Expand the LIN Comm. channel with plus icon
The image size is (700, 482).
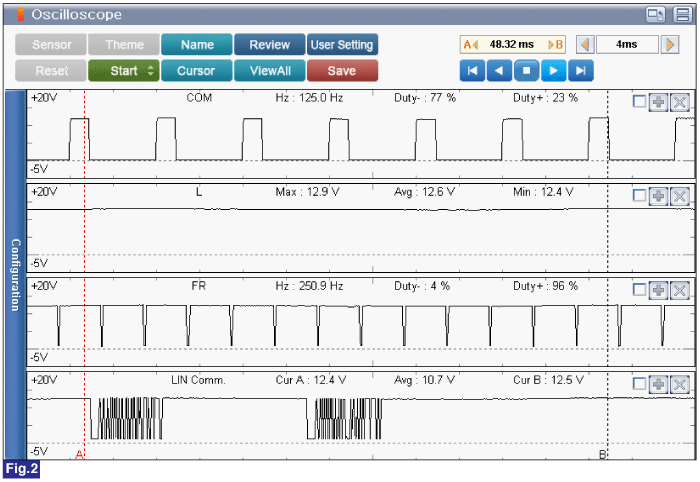658,384
